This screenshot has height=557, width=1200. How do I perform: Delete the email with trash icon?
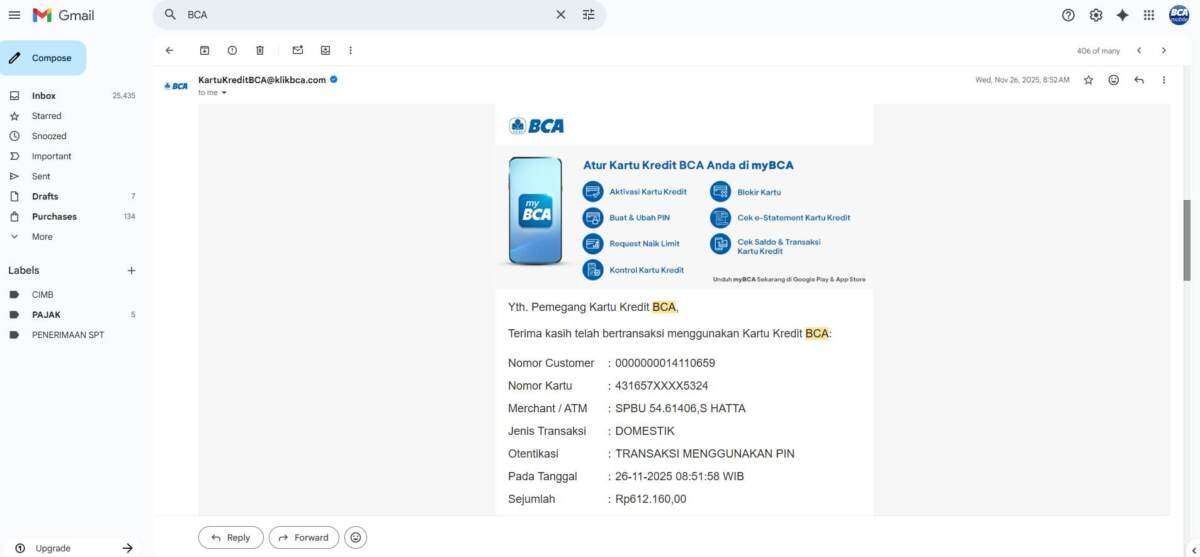click(260, 50)
